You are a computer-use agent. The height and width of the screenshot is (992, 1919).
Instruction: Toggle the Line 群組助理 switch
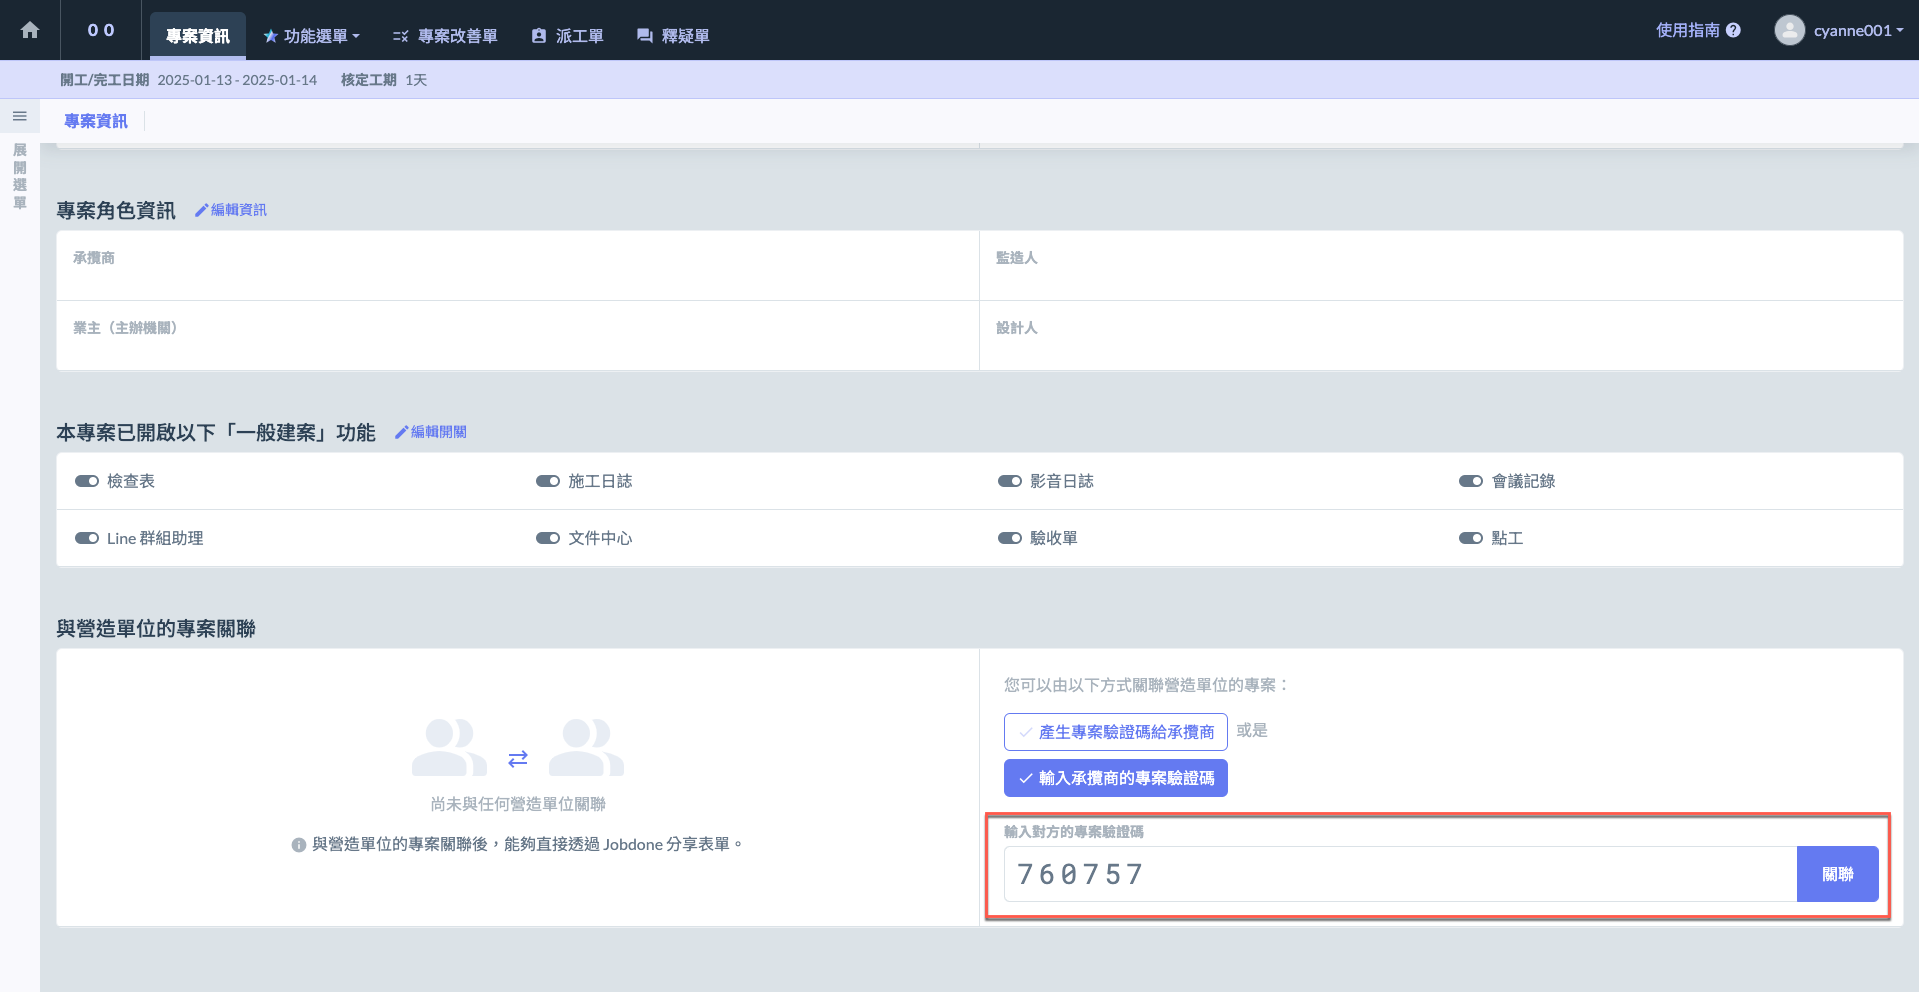(x=87, y=538)
